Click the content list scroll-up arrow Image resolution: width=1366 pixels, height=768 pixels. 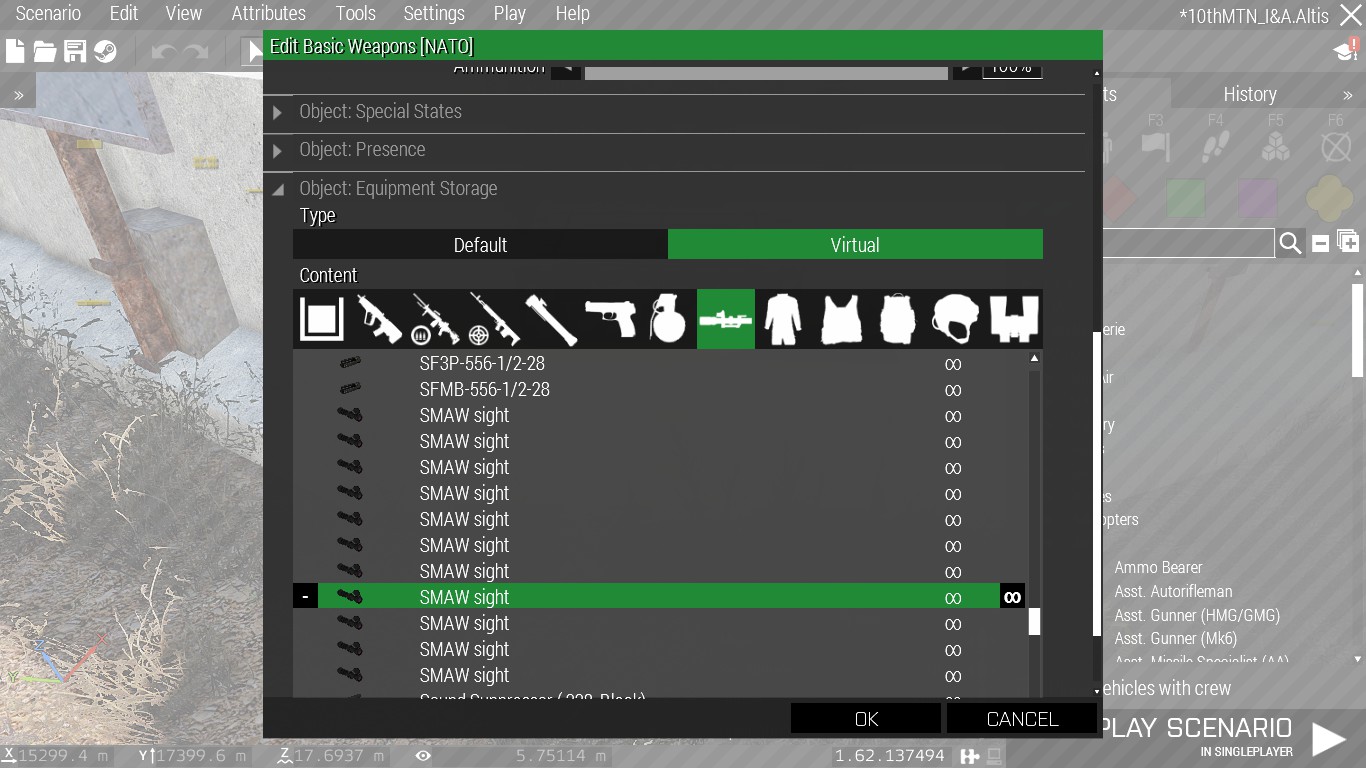1034,358
